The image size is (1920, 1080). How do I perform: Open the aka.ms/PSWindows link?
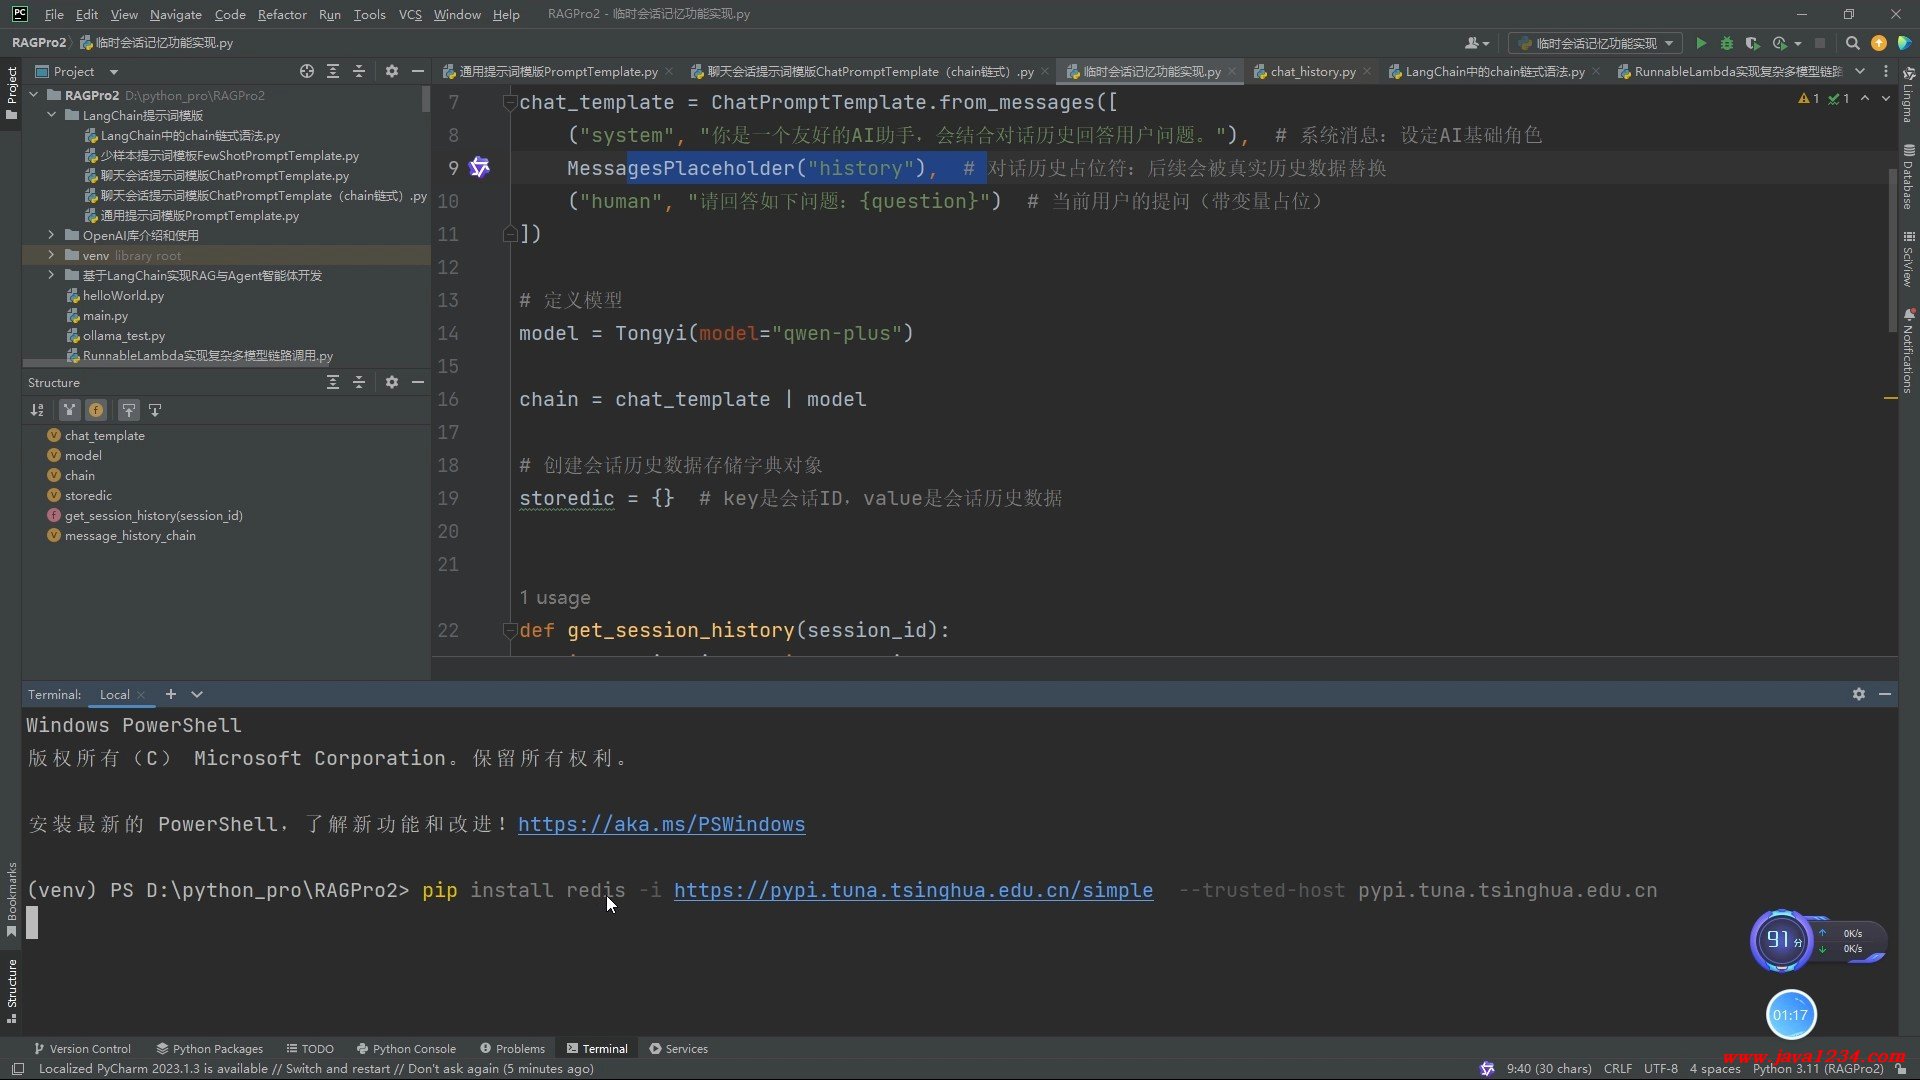pos(661,824)
